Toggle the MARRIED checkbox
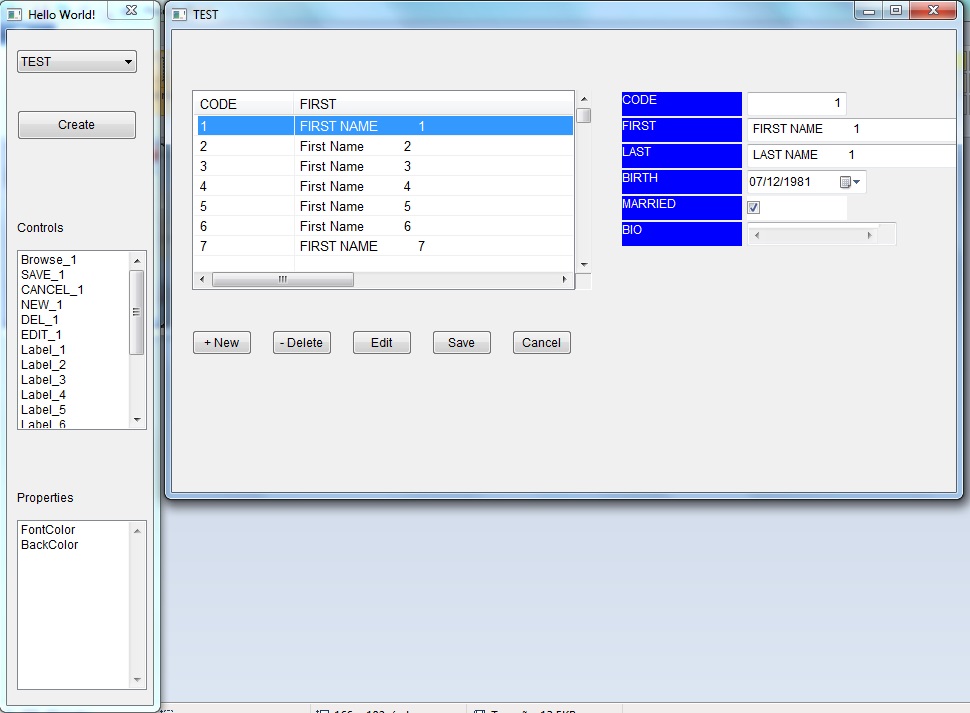 [x=754, y=208]
